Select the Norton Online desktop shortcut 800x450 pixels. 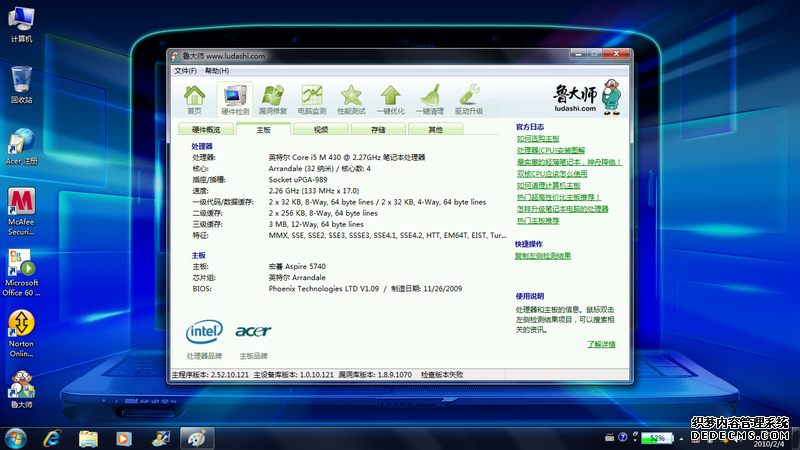[x=21, y=334]
